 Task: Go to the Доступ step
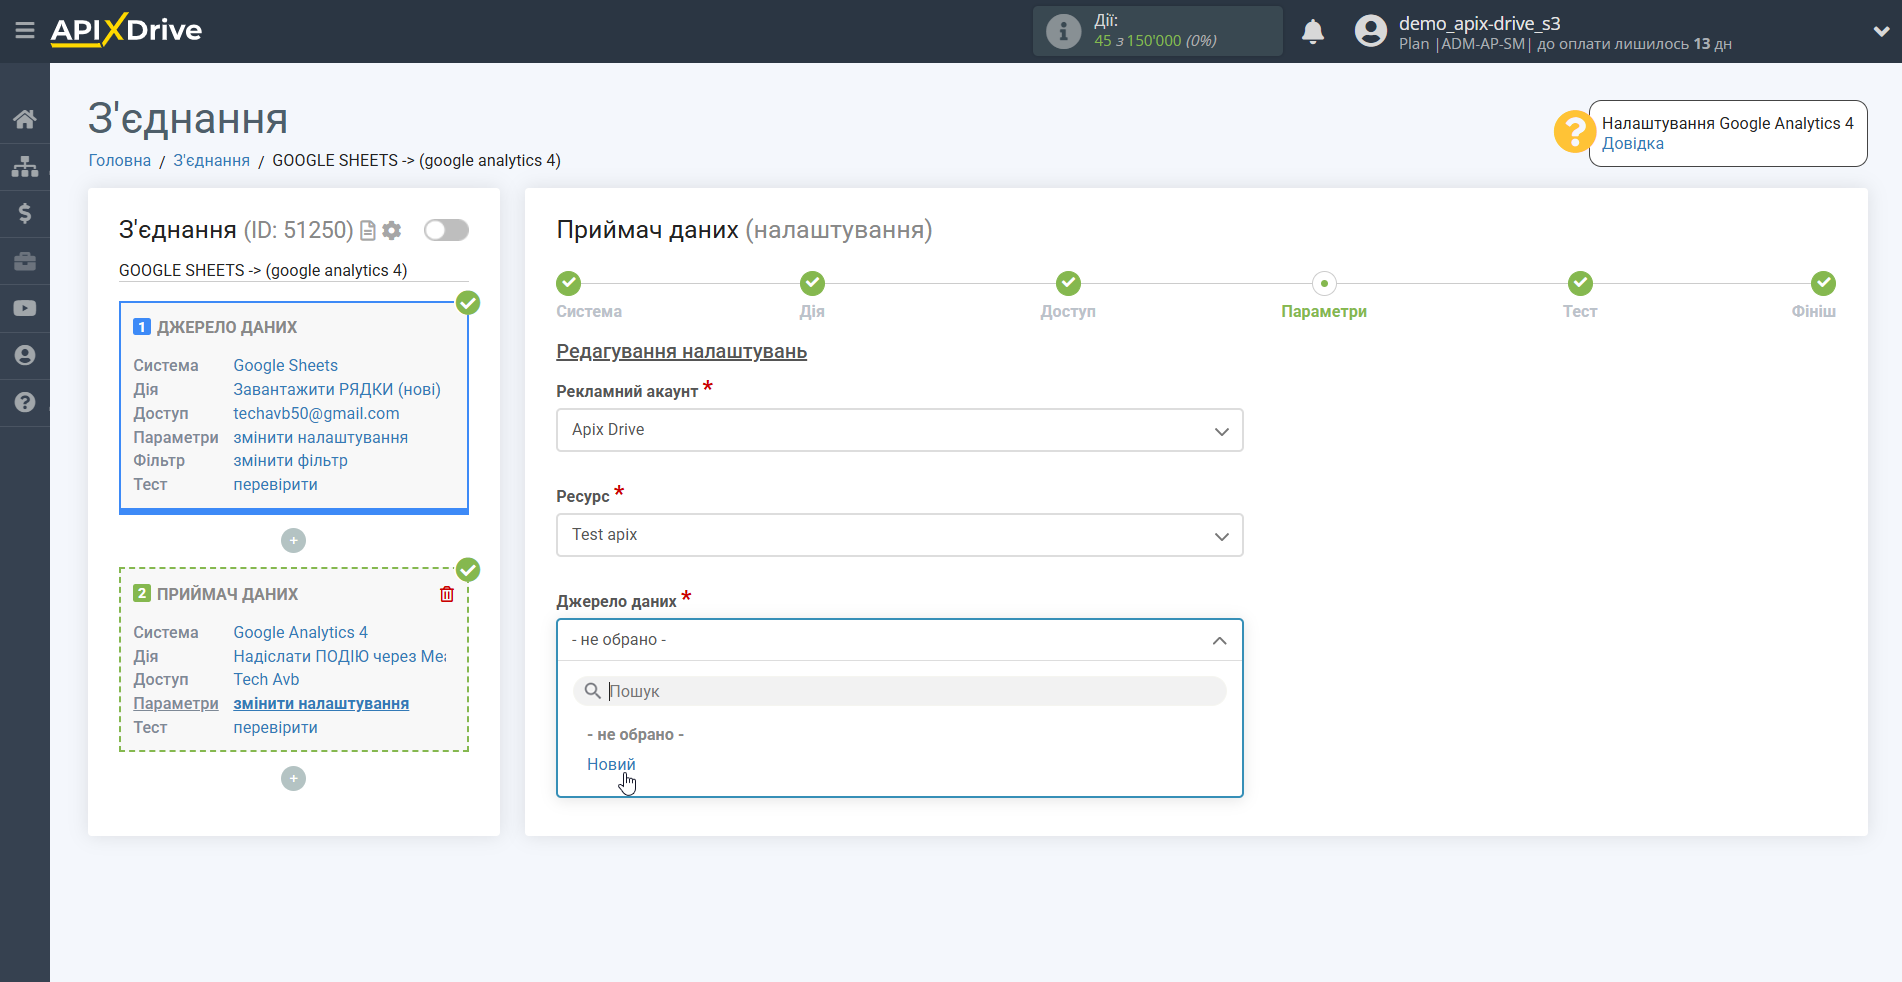pyautogui.click(x=1068, y=283)
